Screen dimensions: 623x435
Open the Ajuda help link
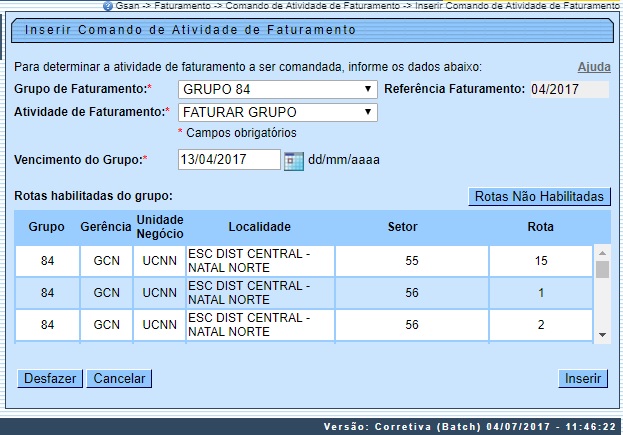tap(594, 67)
